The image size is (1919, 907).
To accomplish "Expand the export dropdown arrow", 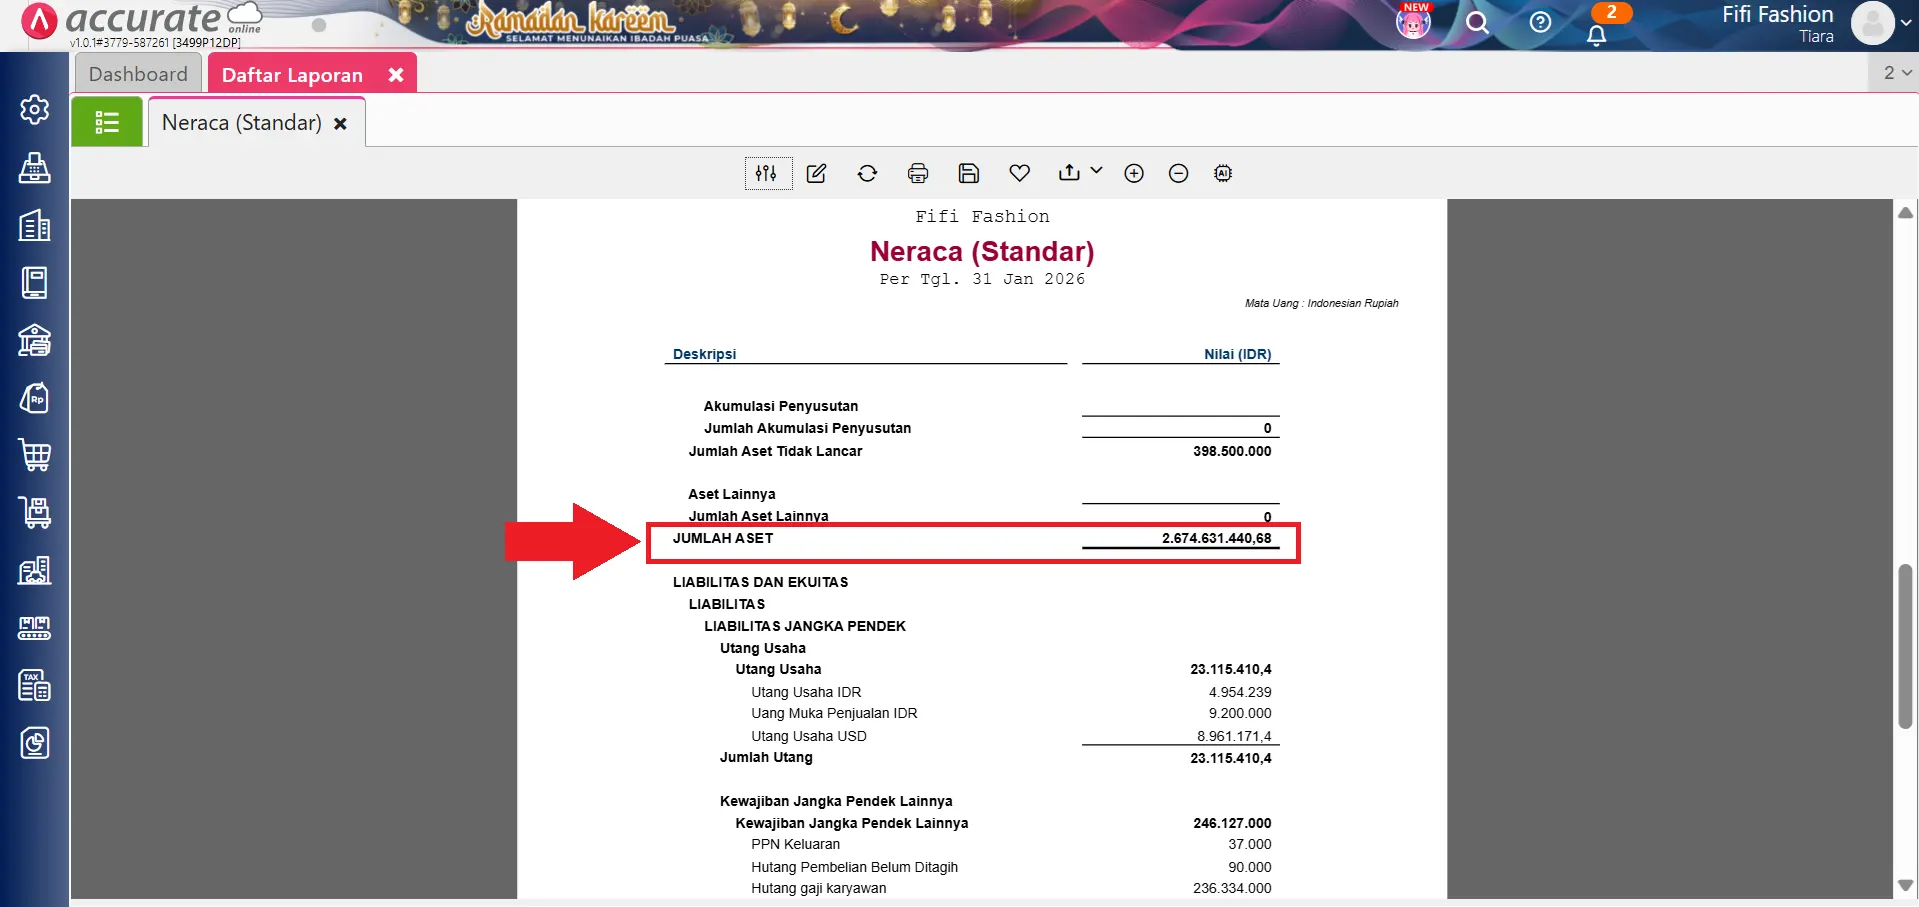I will pos(1096,171).
